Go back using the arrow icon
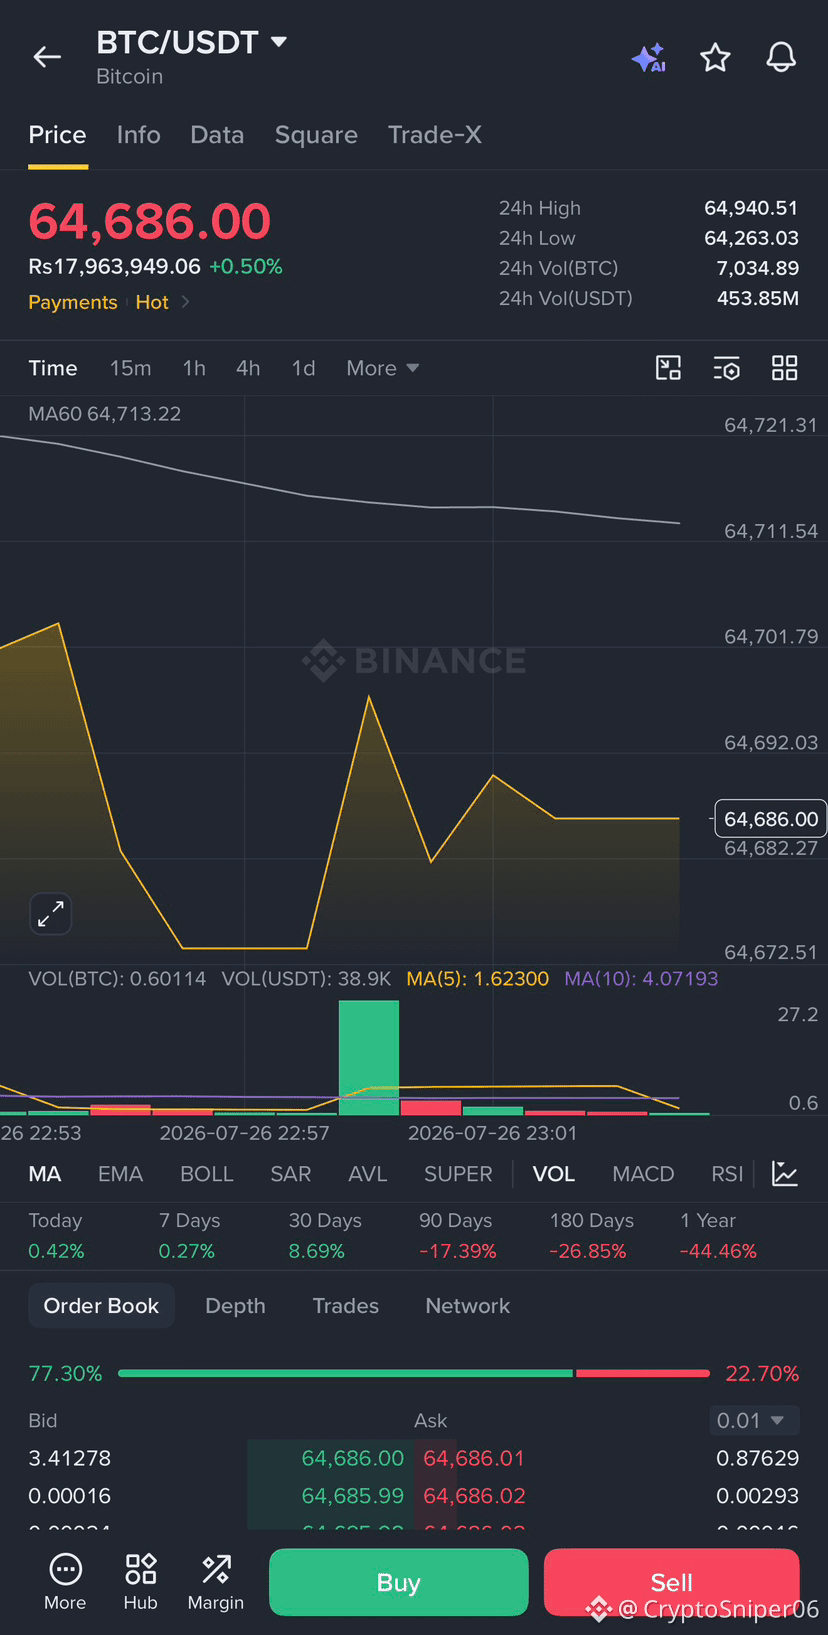Screen dimensions: 828x1635 47,57
